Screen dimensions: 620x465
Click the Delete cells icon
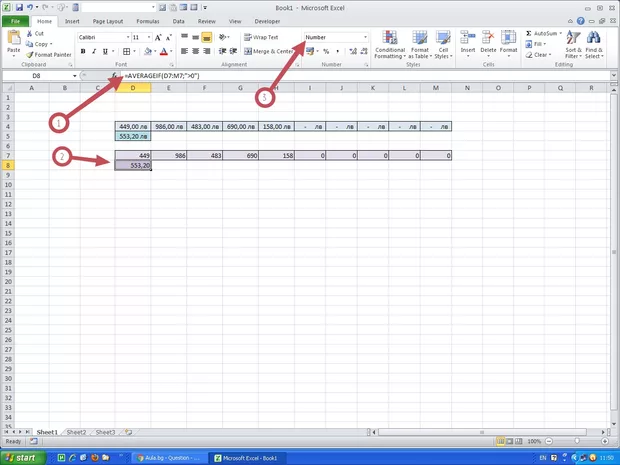coord(488,38)
